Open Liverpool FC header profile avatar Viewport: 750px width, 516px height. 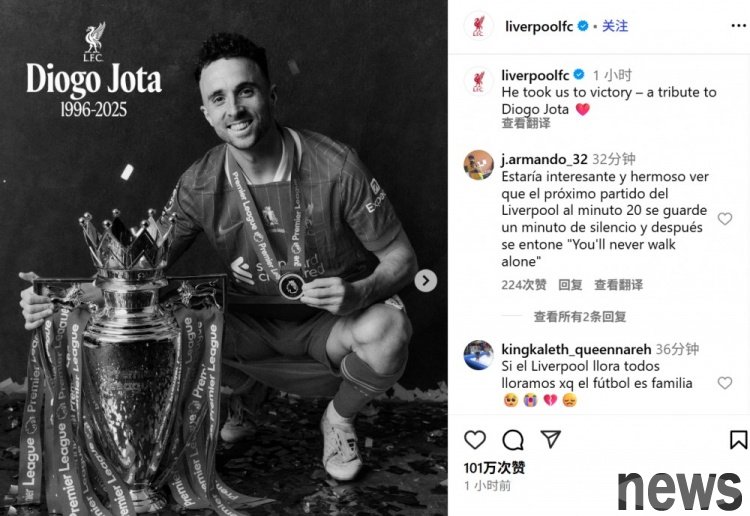tap(479, 26)
